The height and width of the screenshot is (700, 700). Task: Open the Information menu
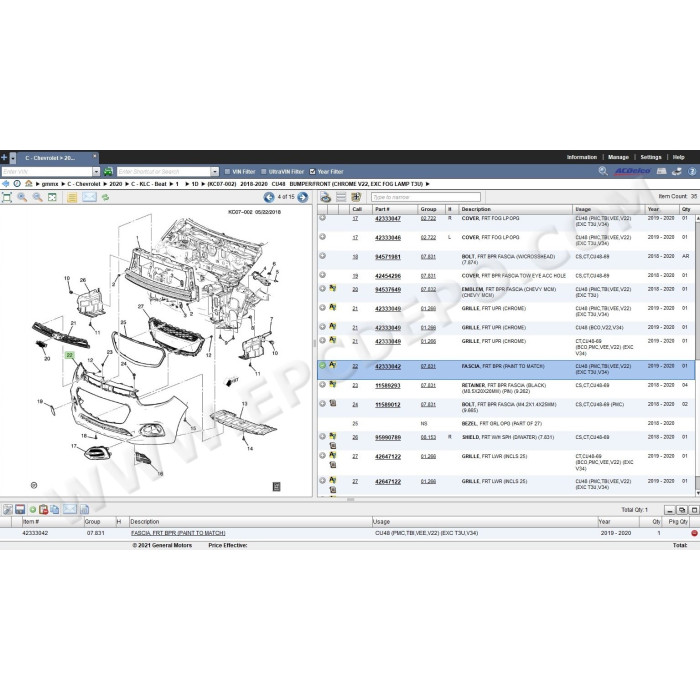pyautogui.click(x=582, y=157)
